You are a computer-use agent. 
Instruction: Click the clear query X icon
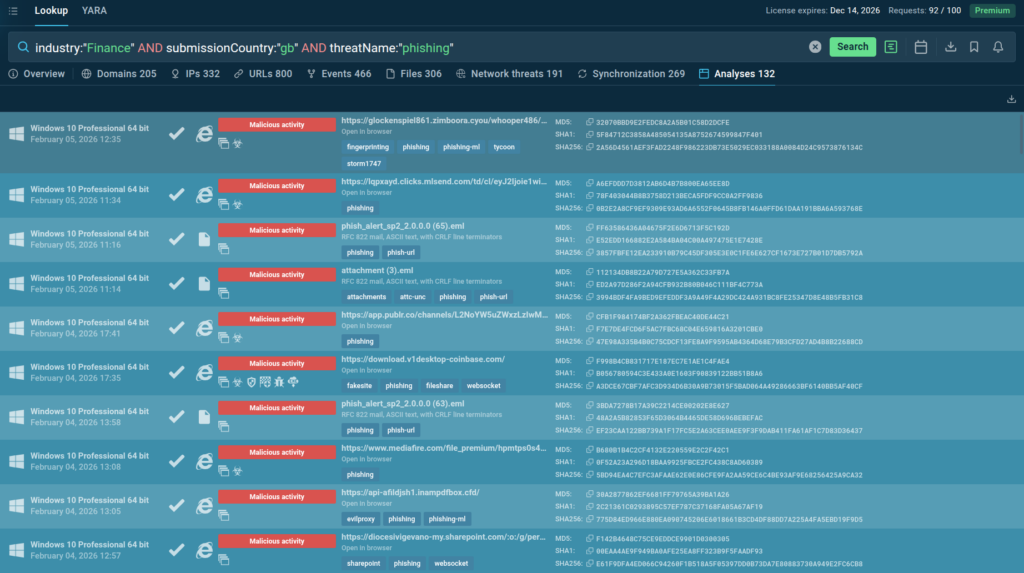tap(815, 47)
